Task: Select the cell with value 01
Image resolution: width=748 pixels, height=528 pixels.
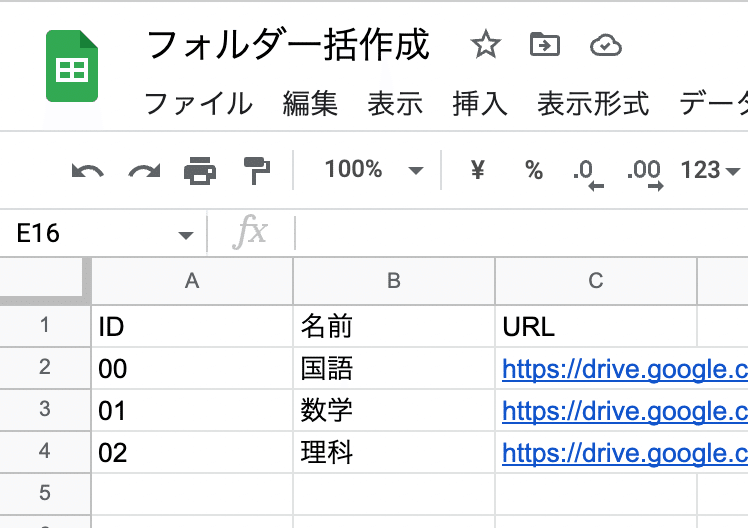Action: (x=192, y=410)
